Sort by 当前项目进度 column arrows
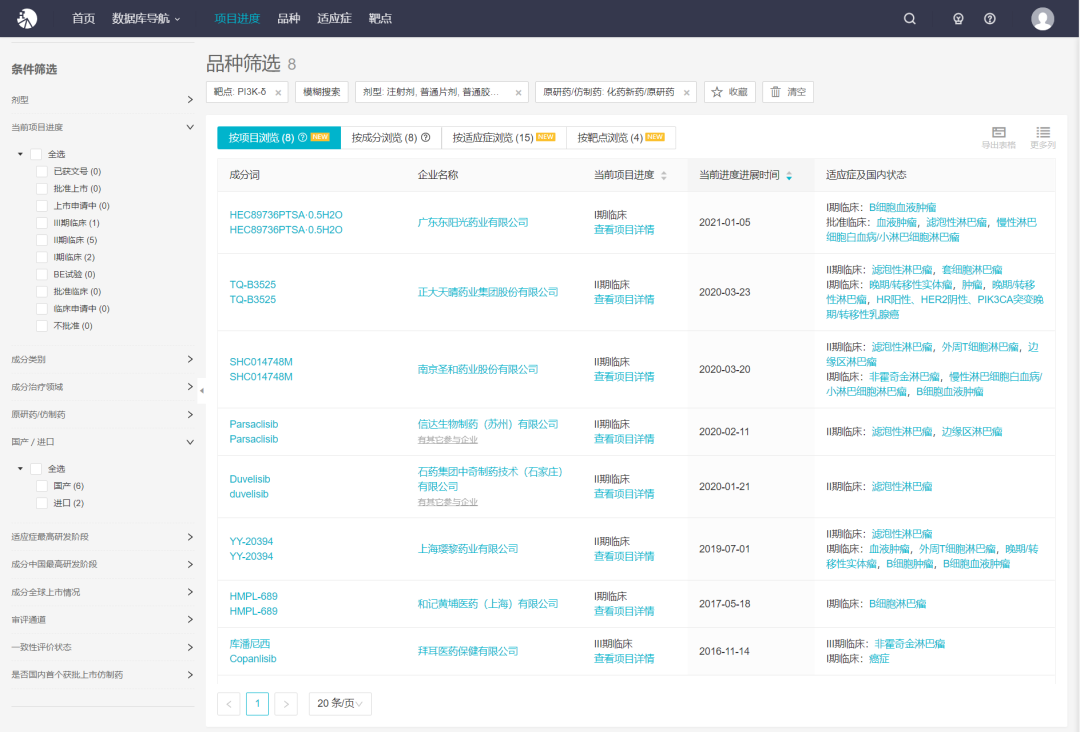Viewport: 1080px width, 732px height. point(664,176)
